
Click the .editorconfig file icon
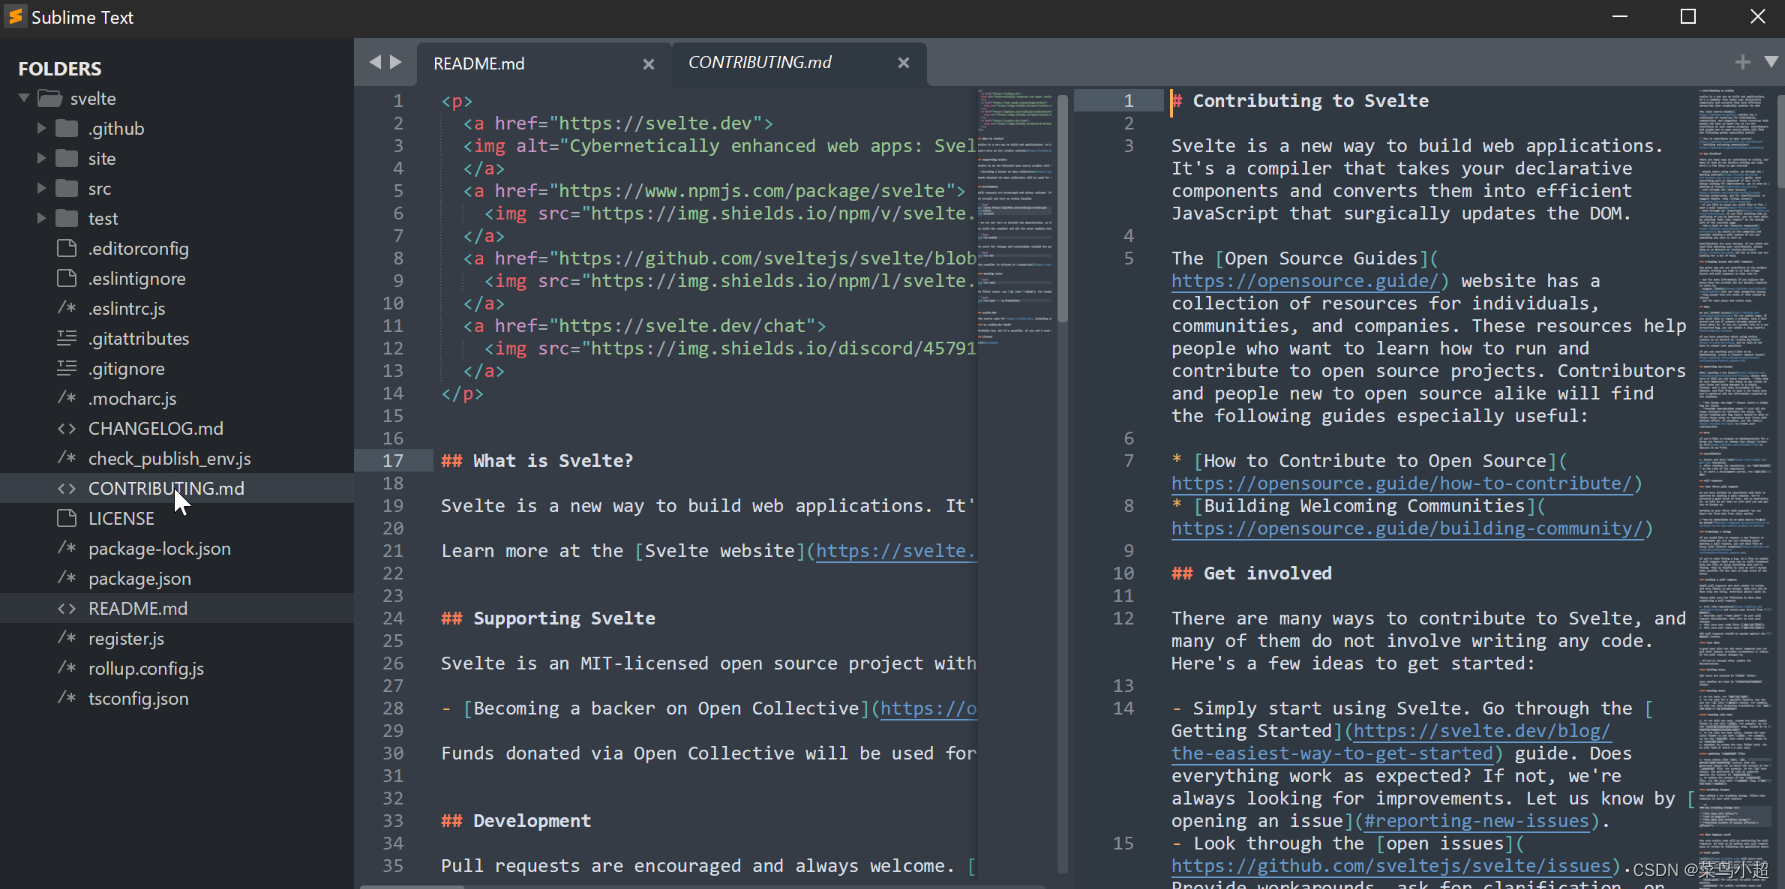pyautogui.click(x=67, y=248)
